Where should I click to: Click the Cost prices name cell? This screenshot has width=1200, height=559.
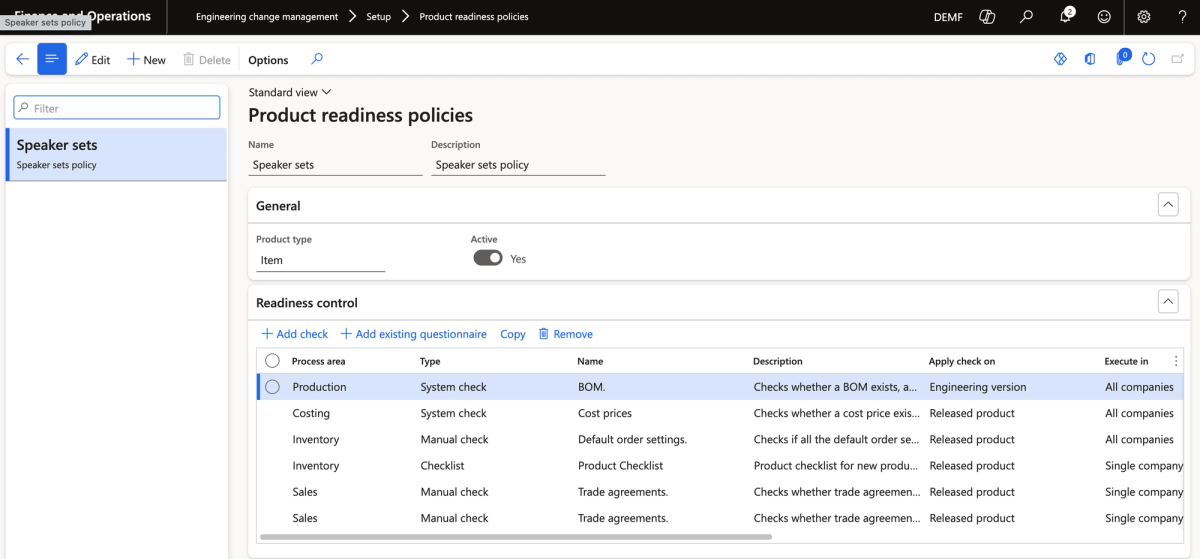(x=605, y=413)
